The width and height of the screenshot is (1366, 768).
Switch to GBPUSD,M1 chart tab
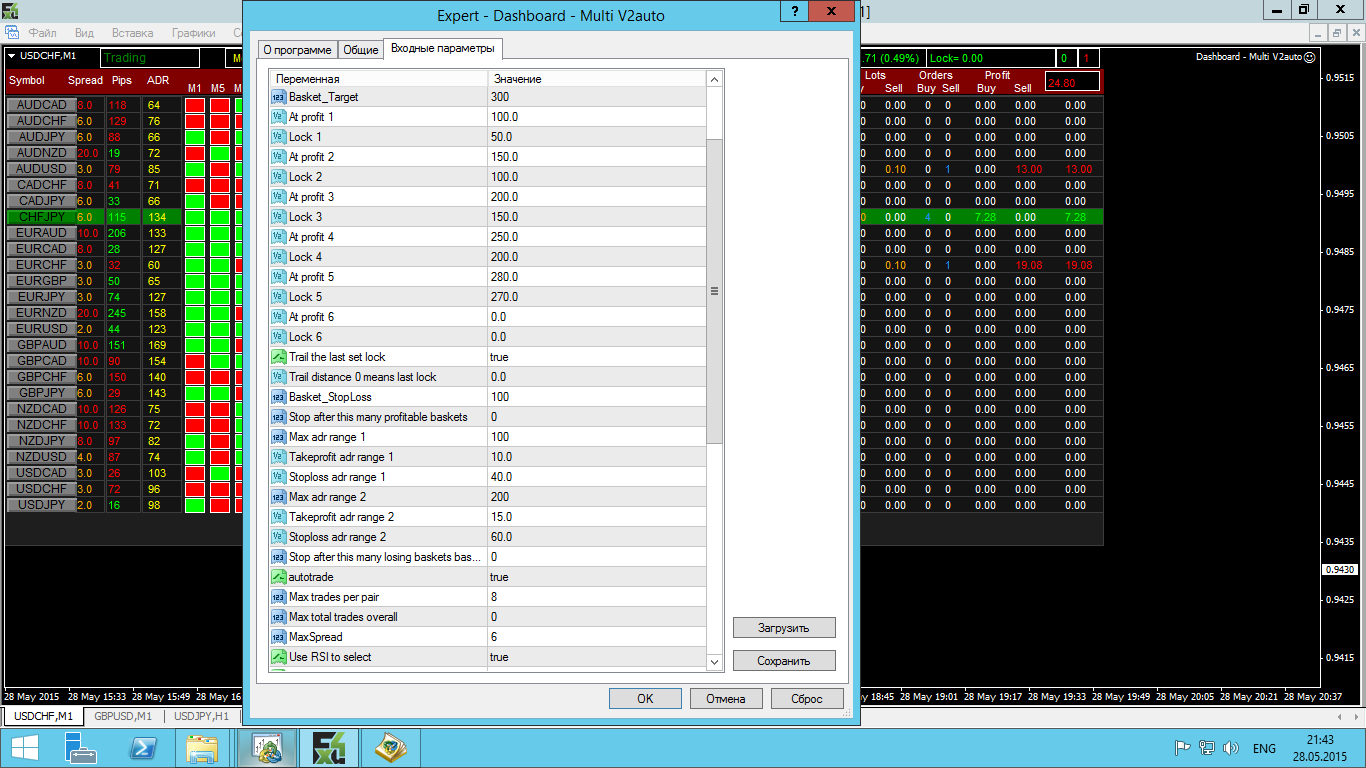(x=123, y=716)
